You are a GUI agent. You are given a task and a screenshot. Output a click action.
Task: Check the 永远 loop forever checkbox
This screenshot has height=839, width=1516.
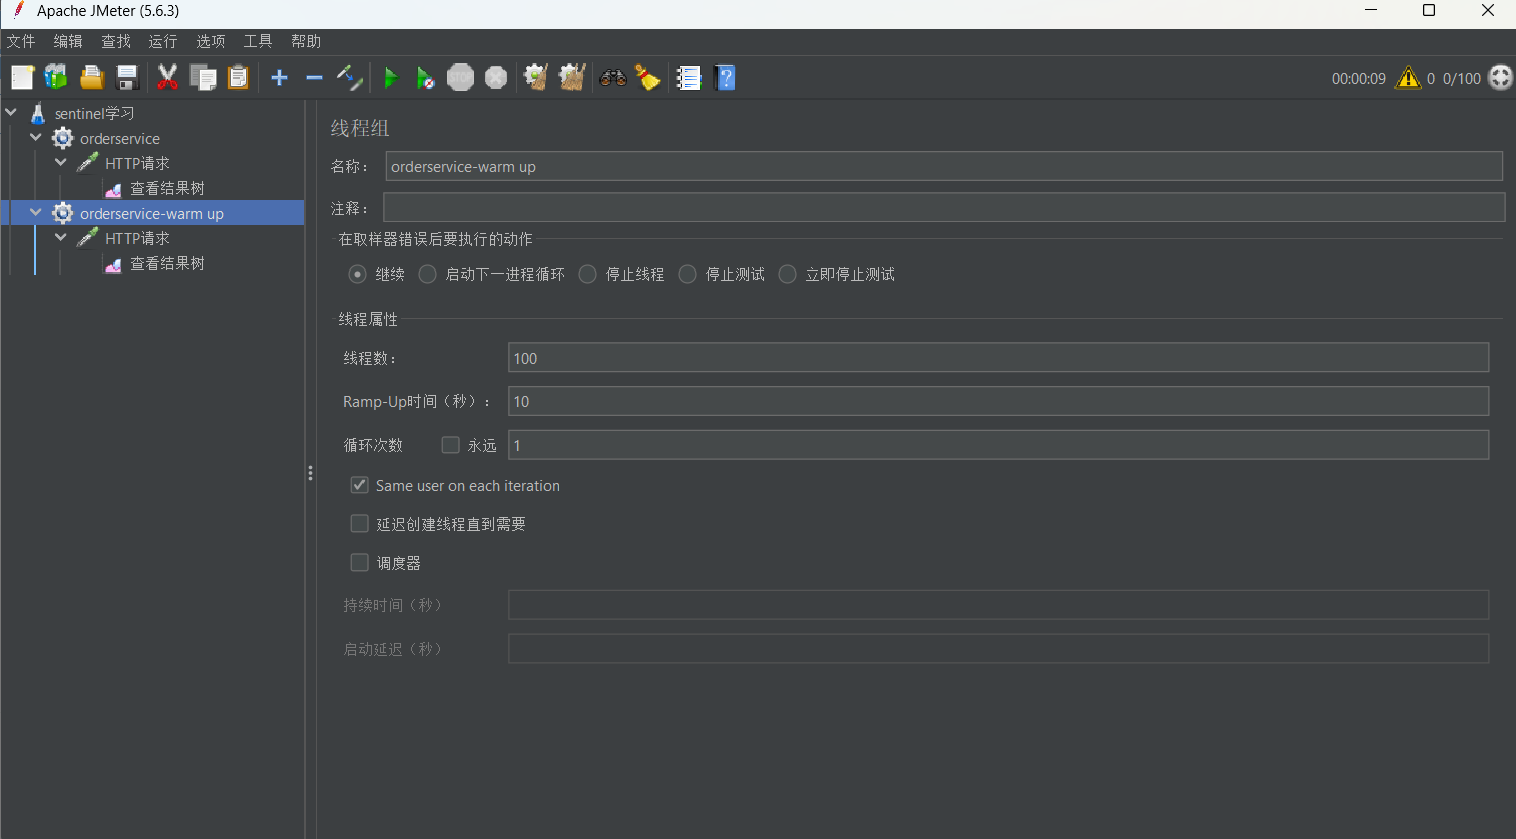click(x=451, y=445)
